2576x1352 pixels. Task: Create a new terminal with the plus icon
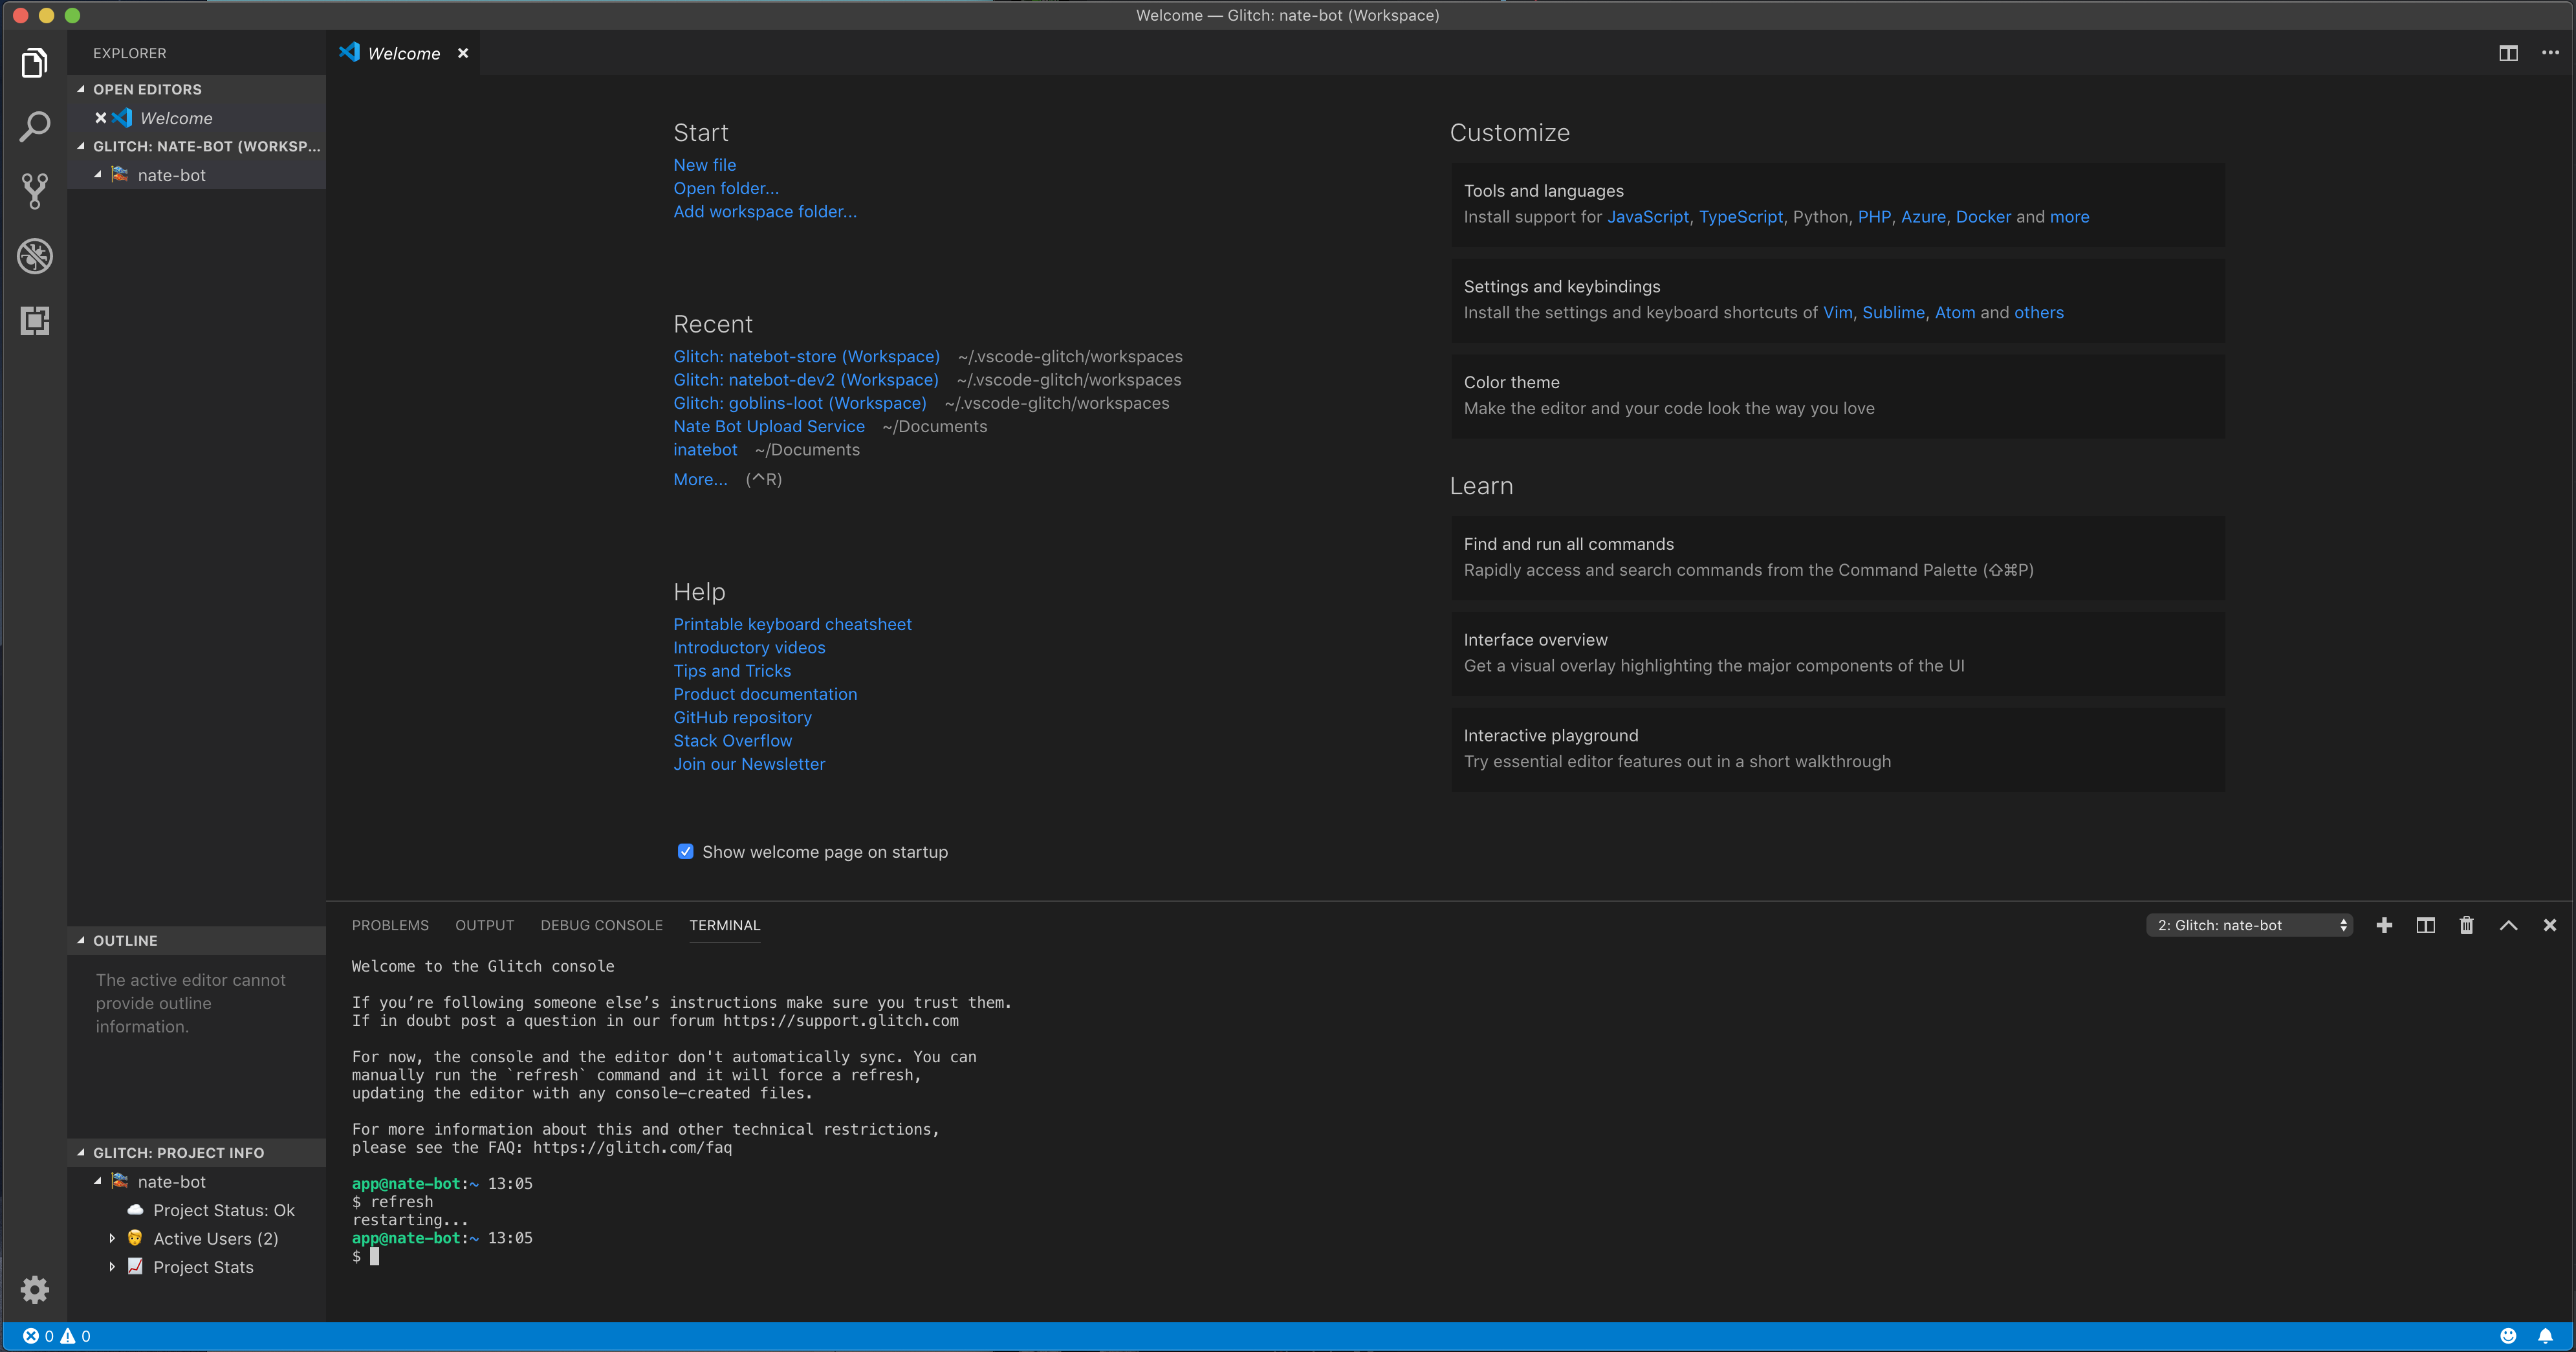click(x=2384, y=925)
